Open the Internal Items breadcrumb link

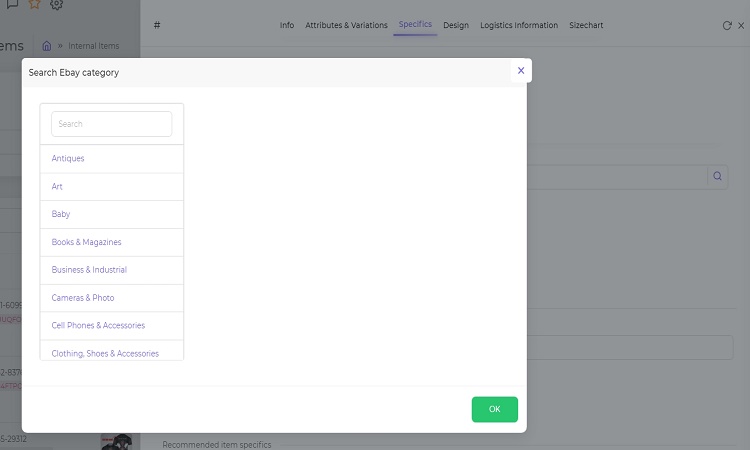[x=94, y=46]
